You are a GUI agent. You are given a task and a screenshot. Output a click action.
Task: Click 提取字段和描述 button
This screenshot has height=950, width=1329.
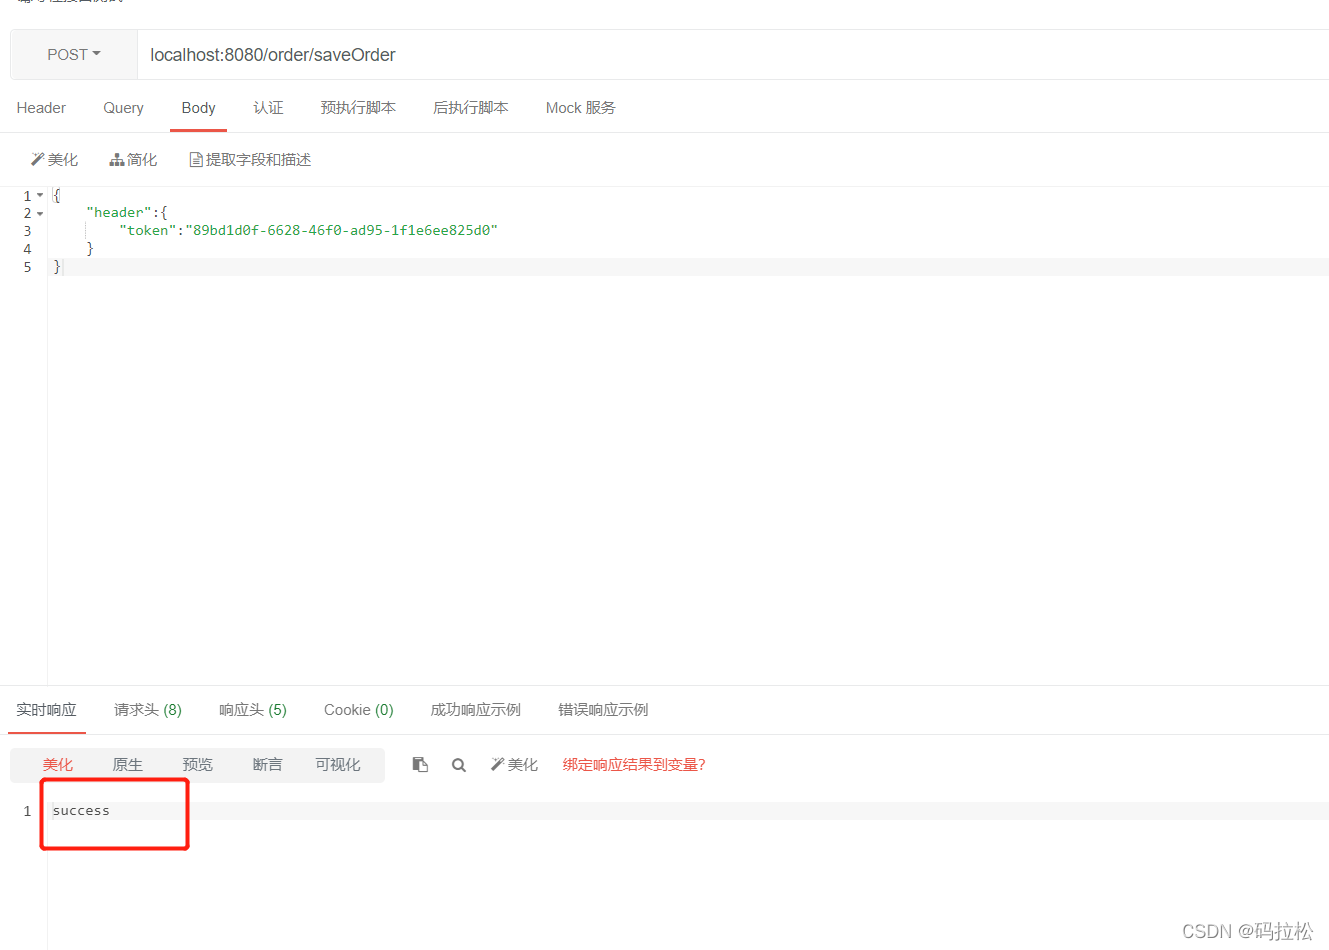[250, 160]
